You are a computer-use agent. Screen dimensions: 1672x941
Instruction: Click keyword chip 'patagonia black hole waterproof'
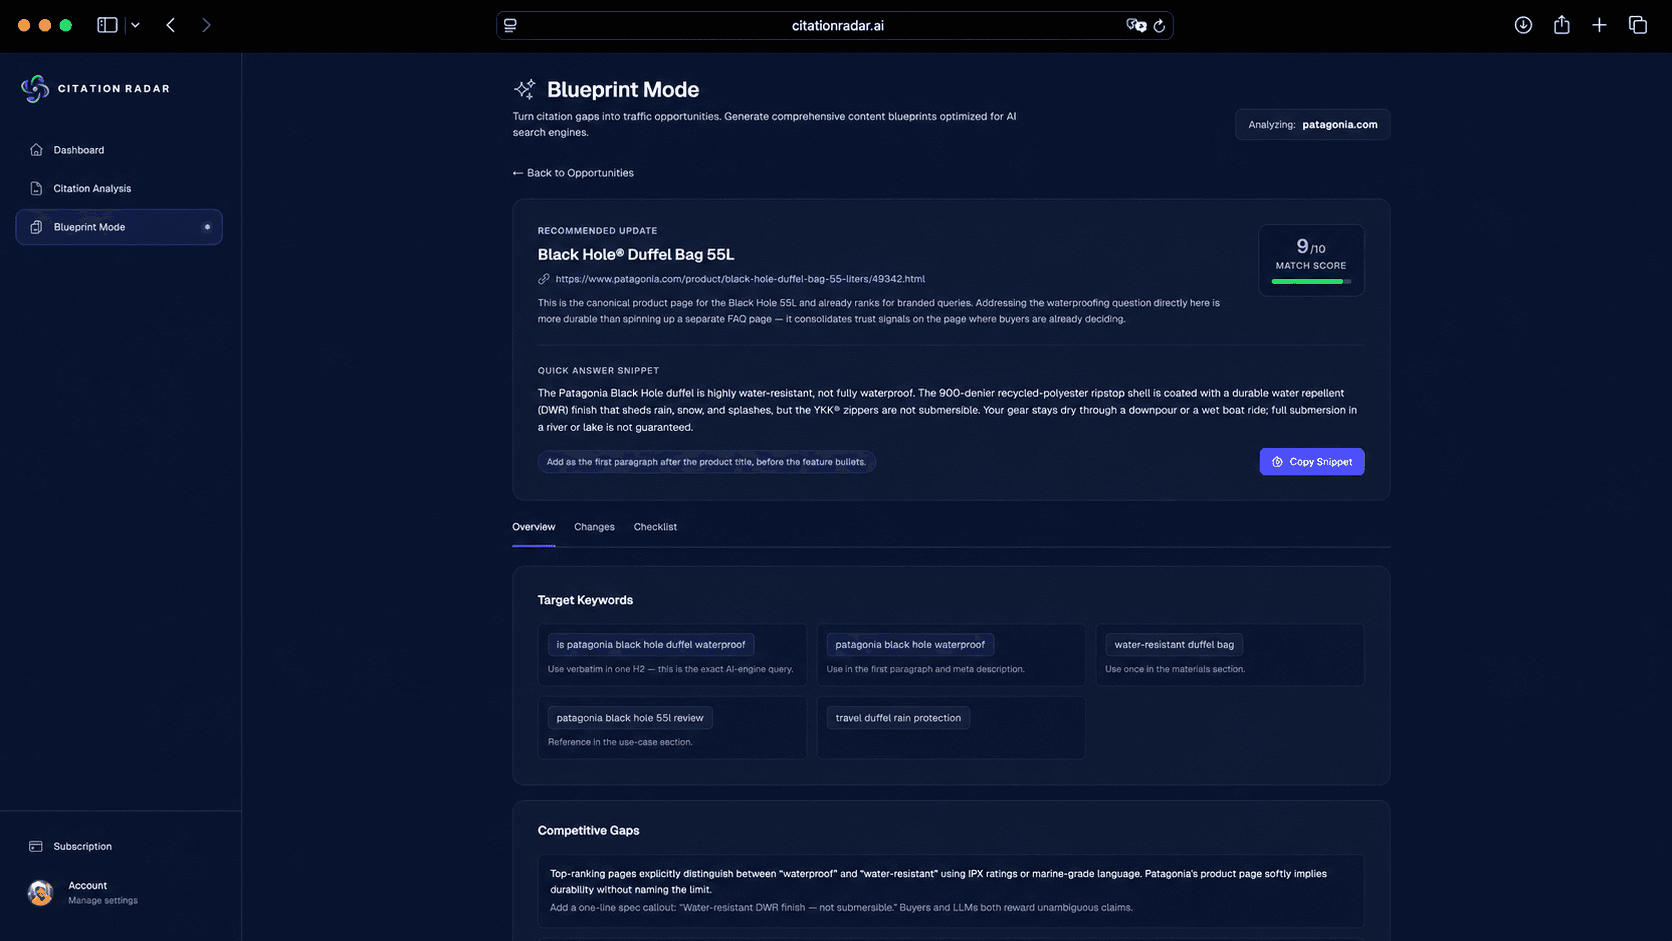tap(910, 645)
